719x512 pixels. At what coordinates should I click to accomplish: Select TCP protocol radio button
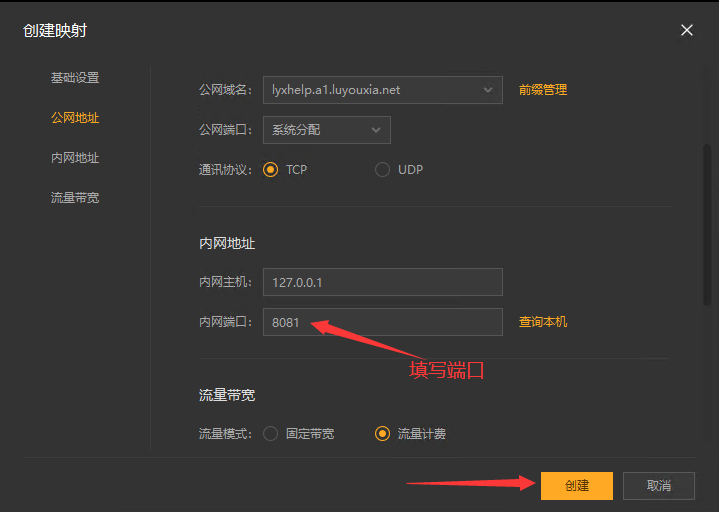(x=271, y=170)
